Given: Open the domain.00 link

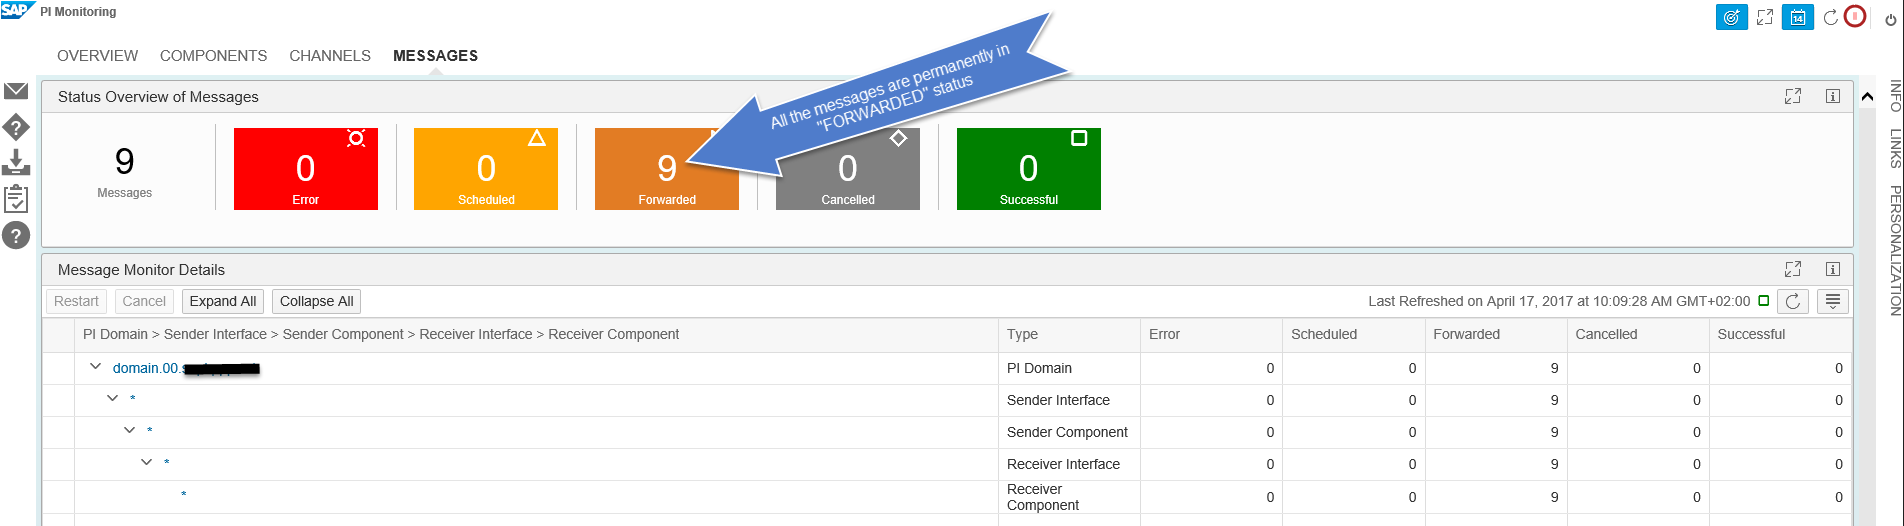Looking at the screenshot, I should pyautogui.click(x=186, y=368).
